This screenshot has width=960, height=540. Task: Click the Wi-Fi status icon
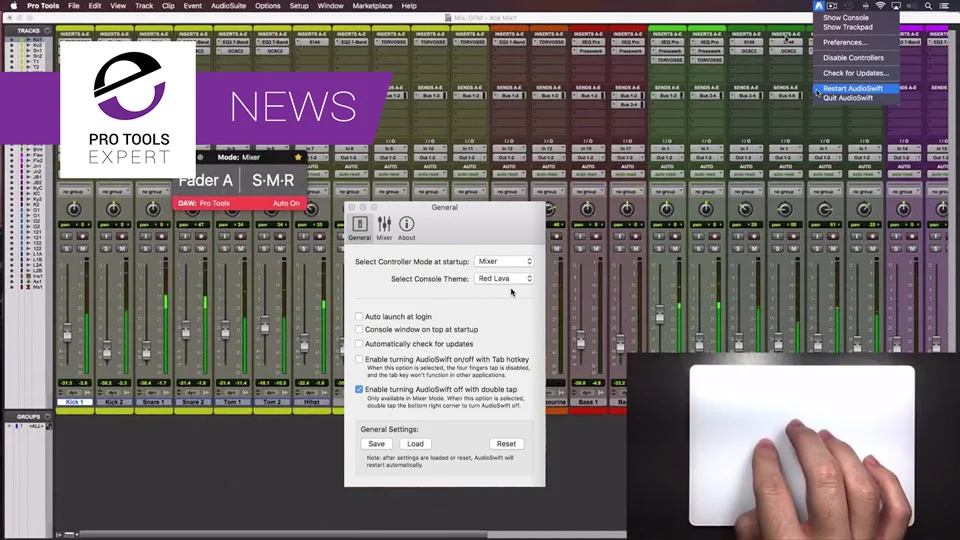[x=880, y=6]
